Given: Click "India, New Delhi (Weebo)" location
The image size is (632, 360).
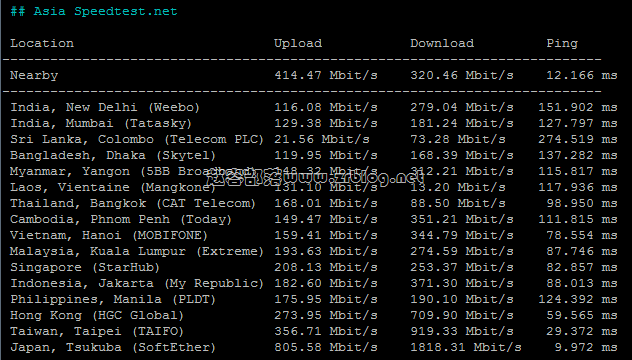Looking at the screenshot, I should (105, 107).
